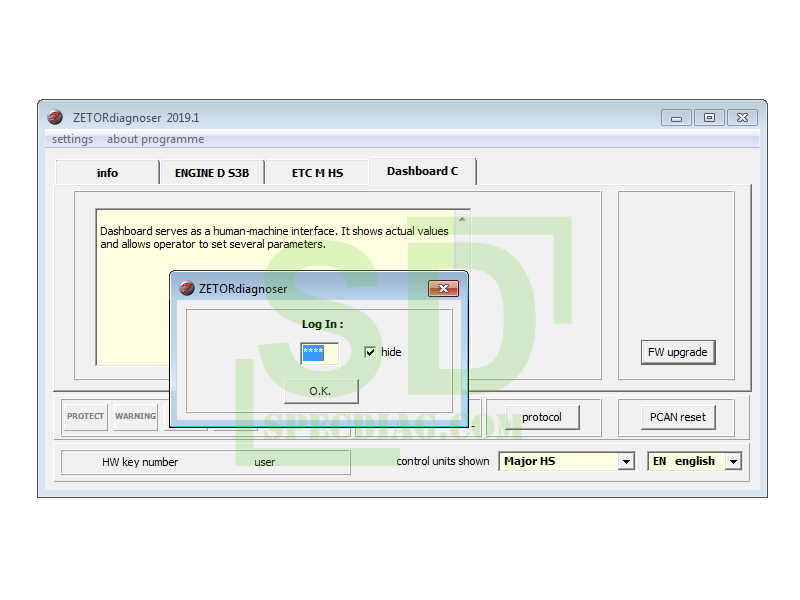
Task: Minimize the ZETORdiagnoser main window
Action: 676,117
